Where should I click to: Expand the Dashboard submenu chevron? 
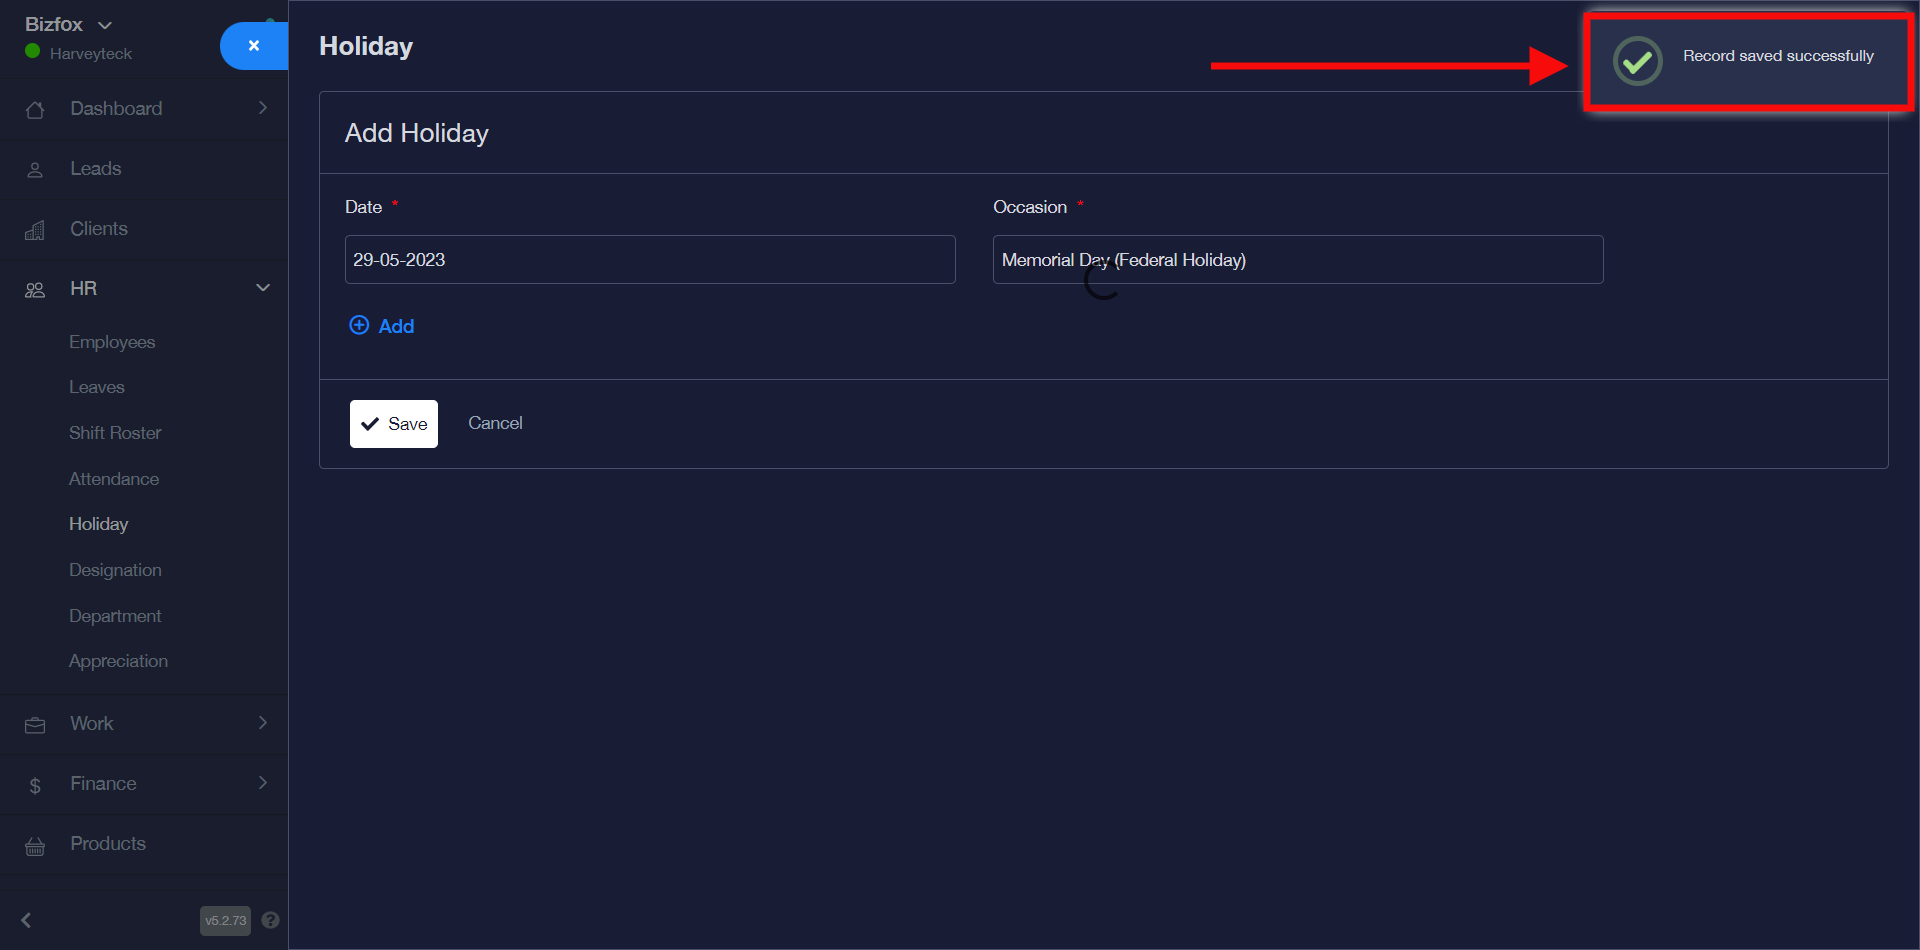[x=263, y=108]
